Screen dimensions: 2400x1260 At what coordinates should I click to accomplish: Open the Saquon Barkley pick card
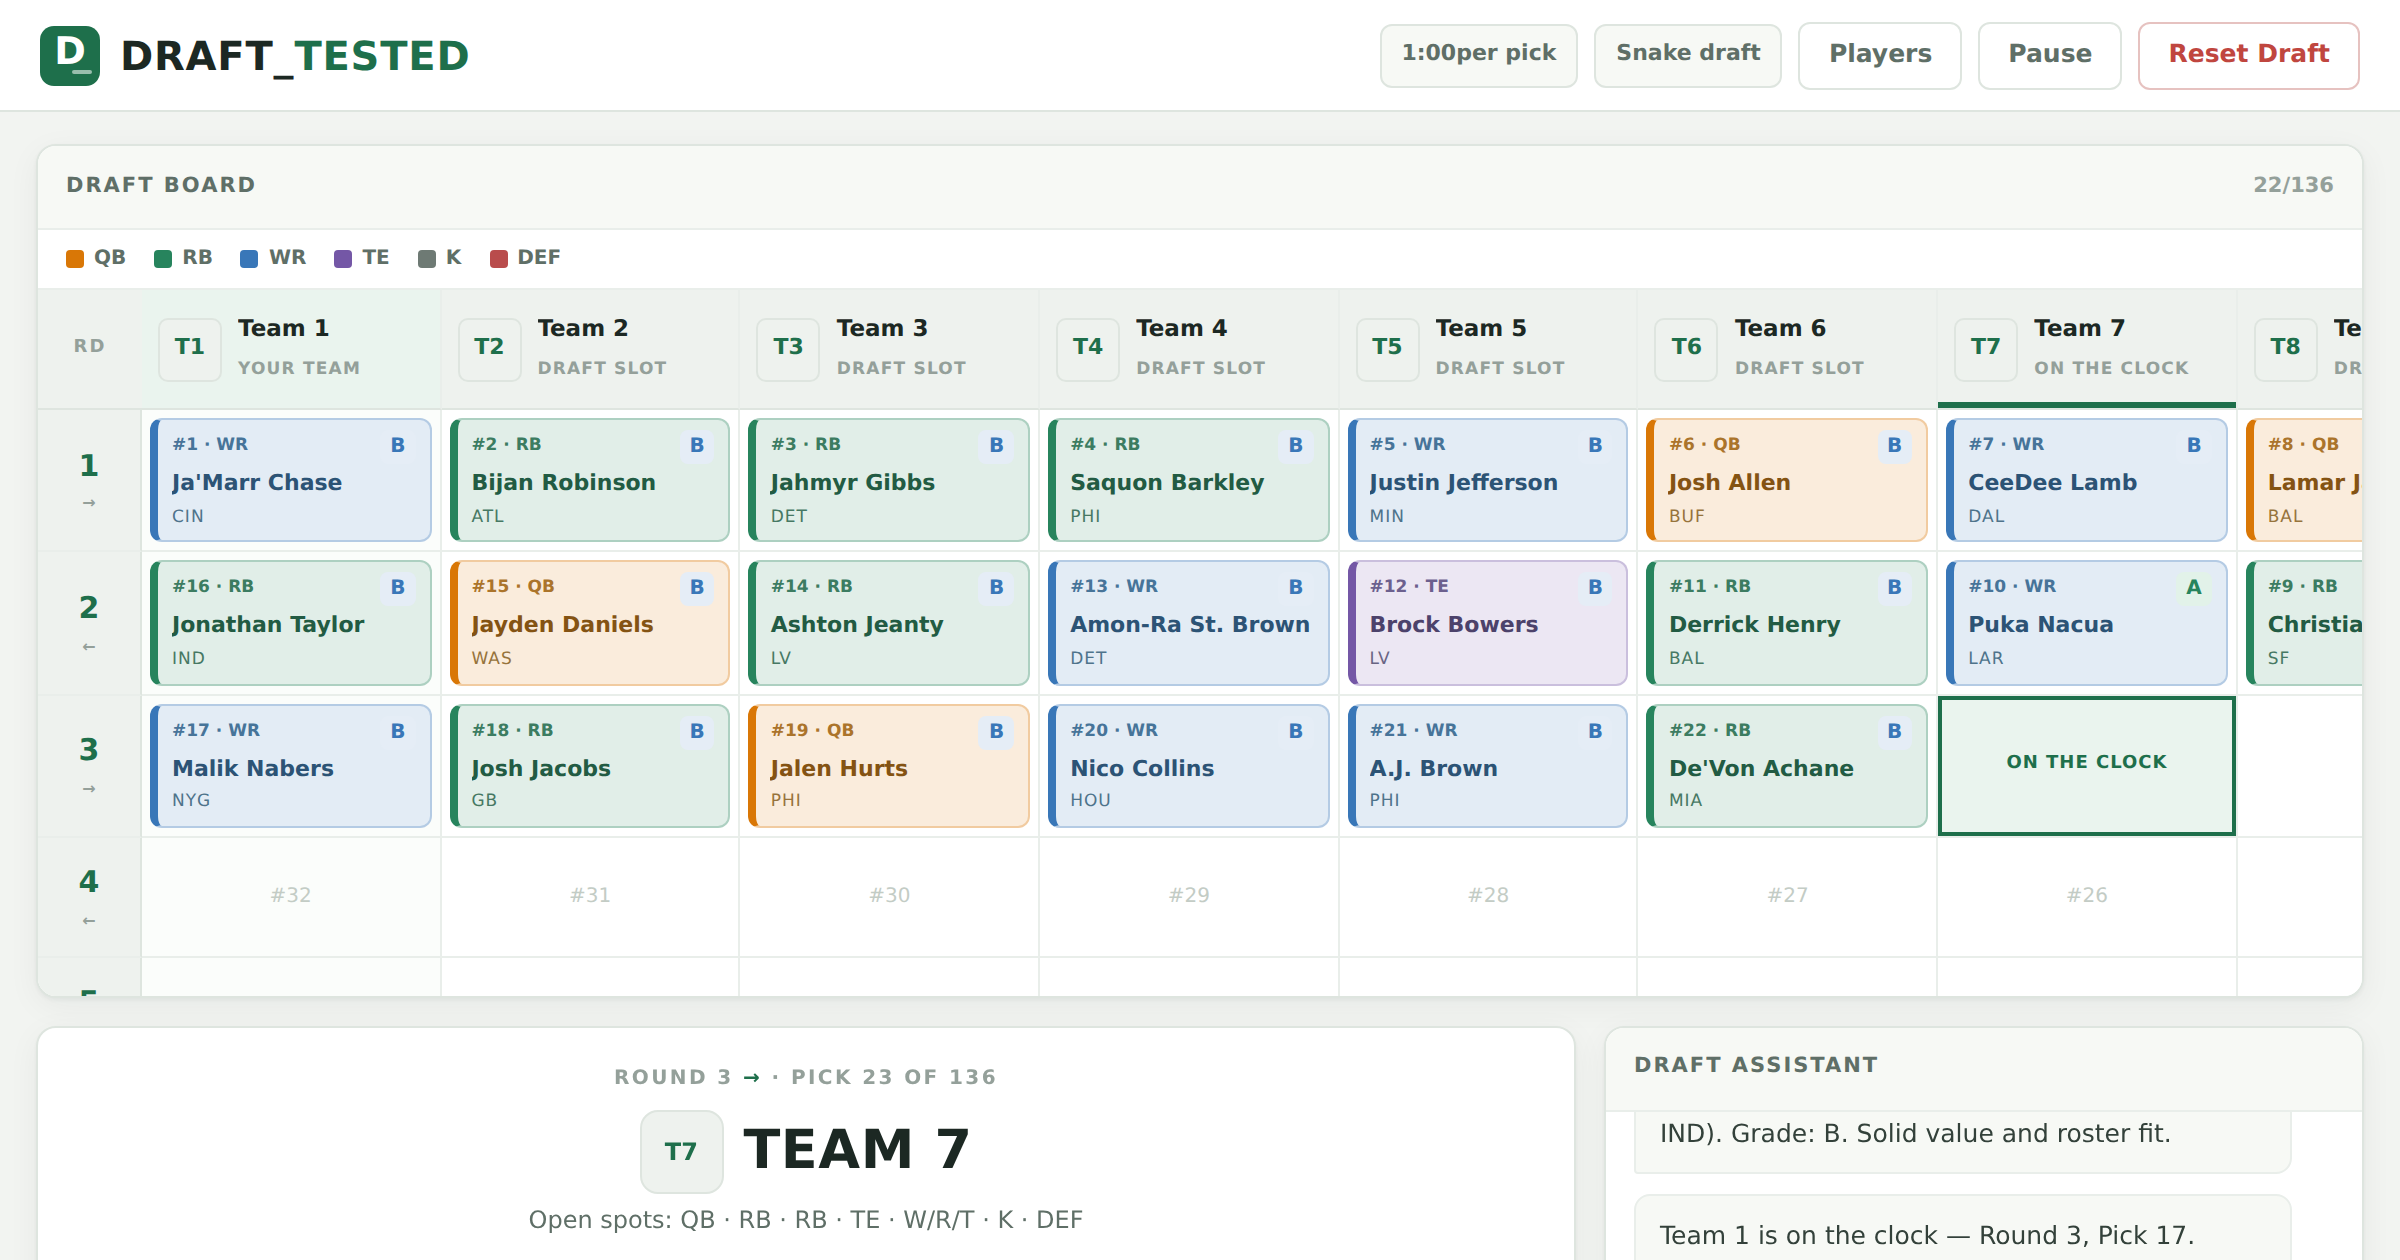(1188, 480)
